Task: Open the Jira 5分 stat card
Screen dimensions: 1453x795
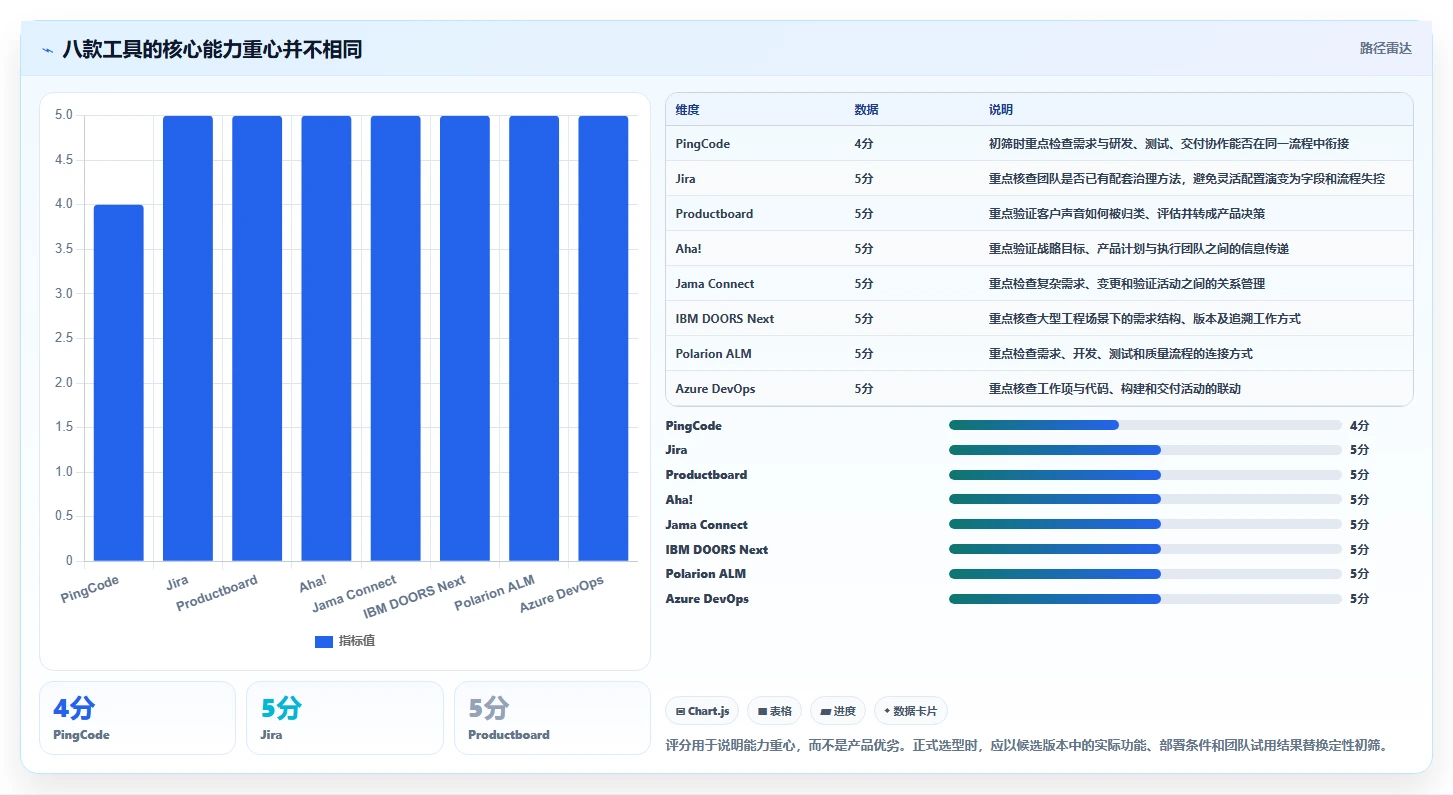Action: (x=344, y=718)
